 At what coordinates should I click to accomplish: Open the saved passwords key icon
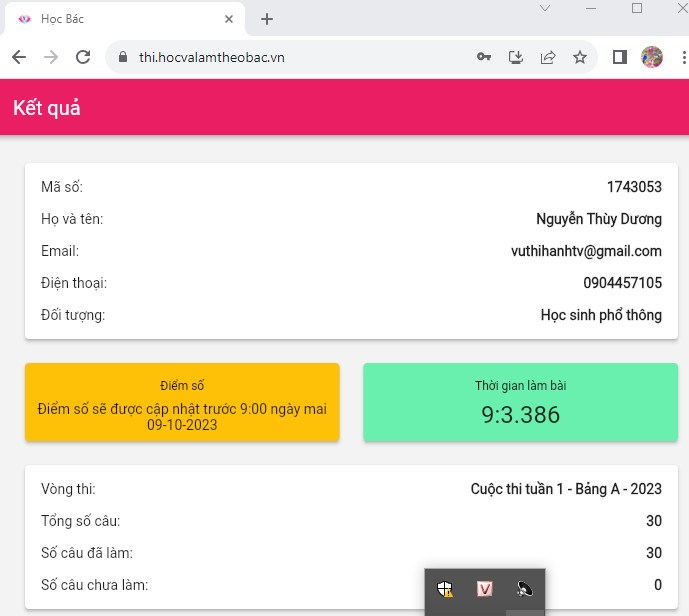click(x=484, y=57)
